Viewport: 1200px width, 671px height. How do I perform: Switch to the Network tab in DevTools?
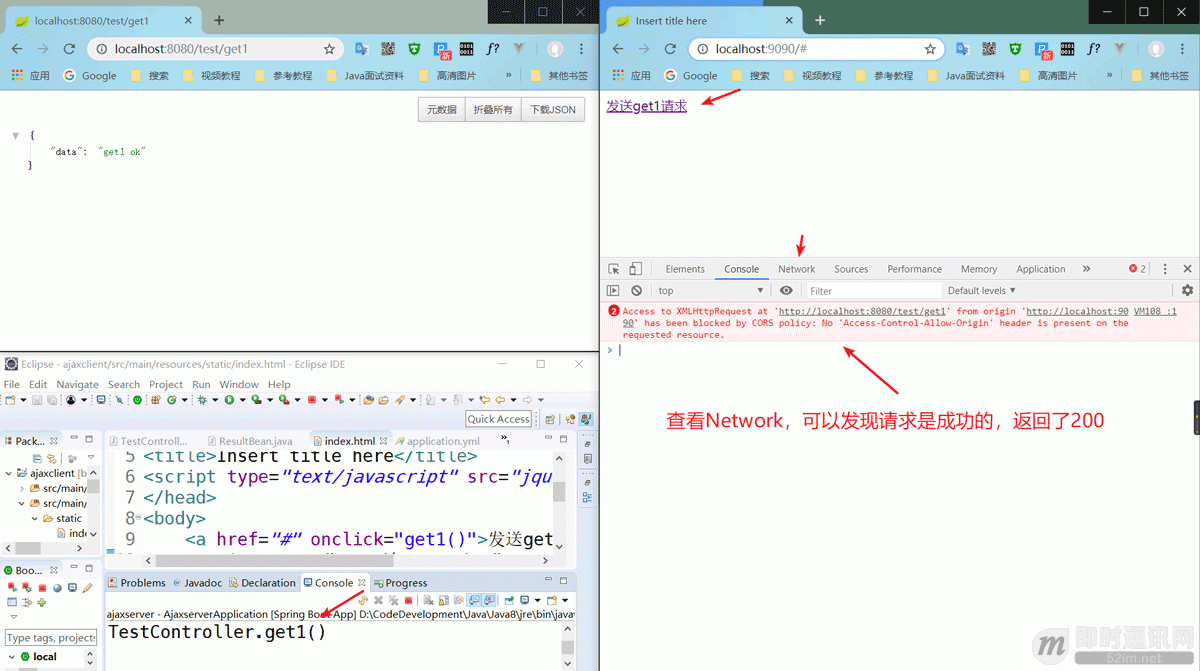tap(796, 268)
